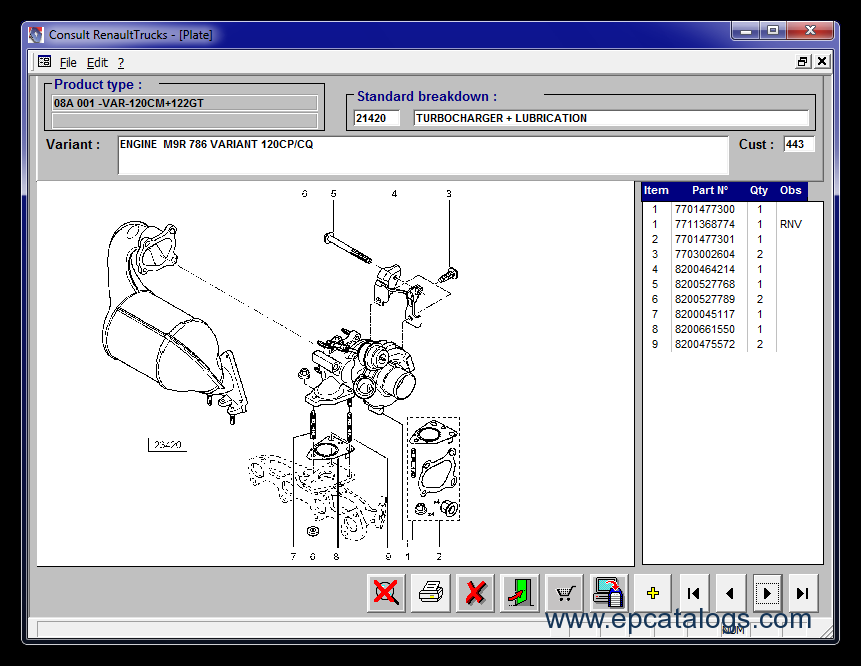Click callout number 4 atop diagram

tap(394, 194)
